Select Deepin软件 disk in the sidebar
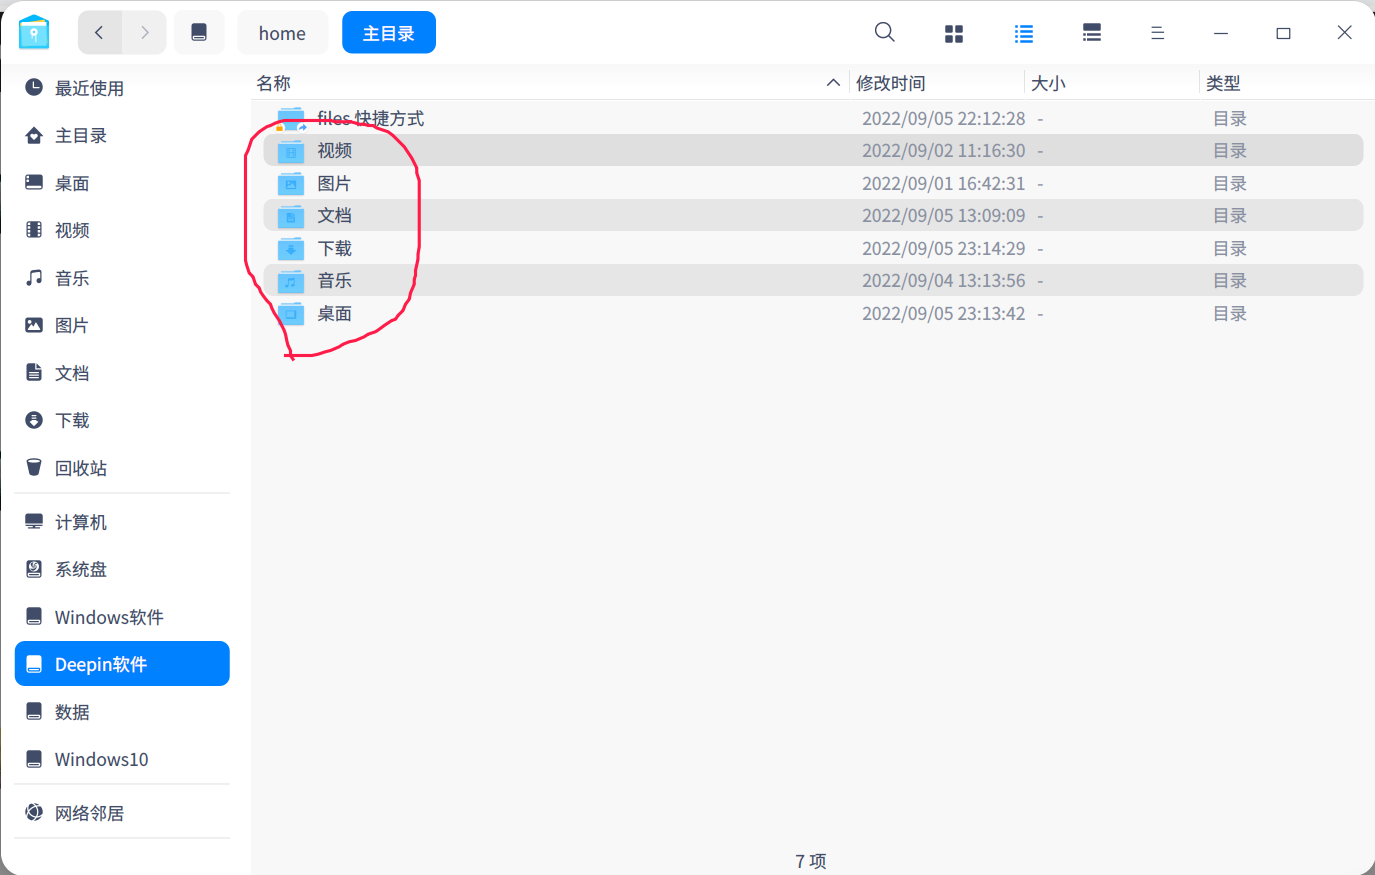 pyautogui.click(x=123, y=664)
